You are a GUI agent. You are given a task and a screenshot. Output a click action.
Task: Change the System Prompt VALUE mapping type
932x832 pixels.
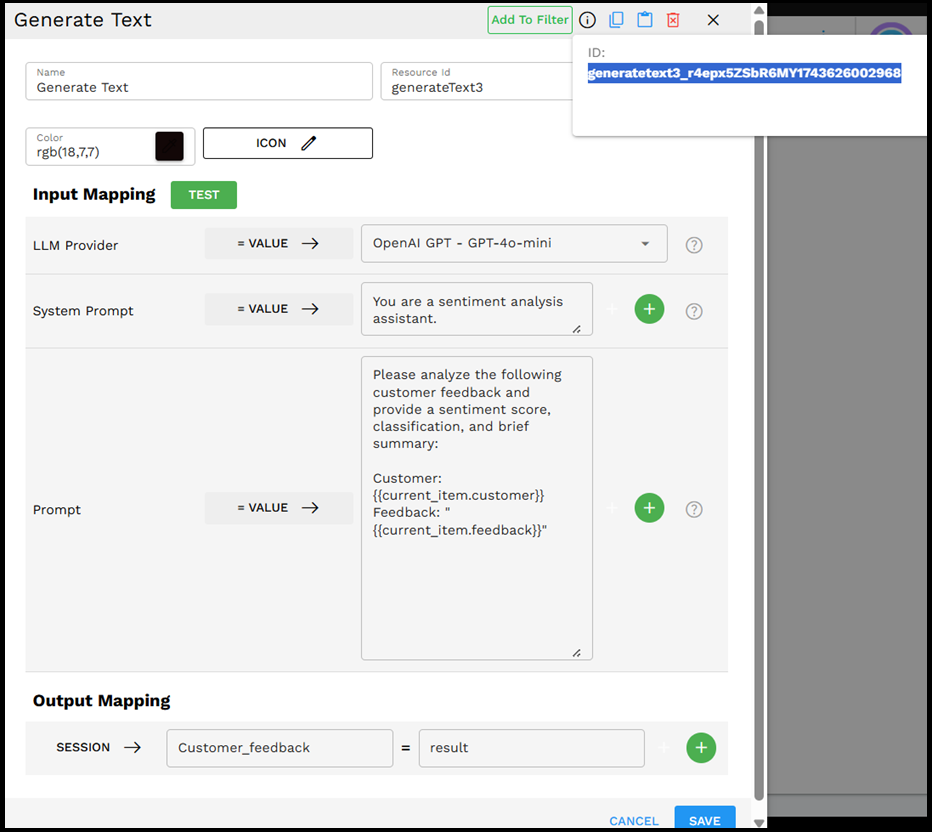[x=278, y=308]
